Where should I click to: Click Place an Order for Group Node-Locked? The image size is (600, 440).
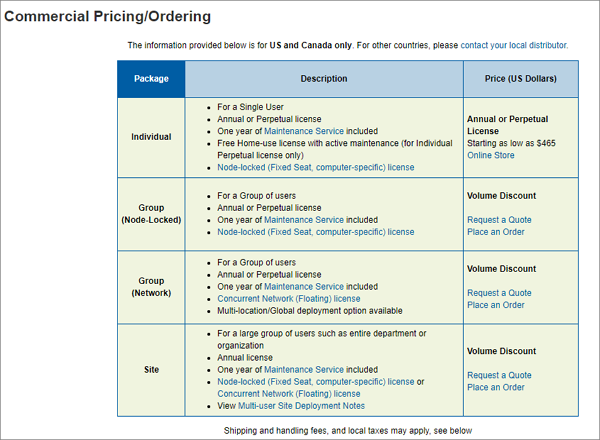pos(496,232)
